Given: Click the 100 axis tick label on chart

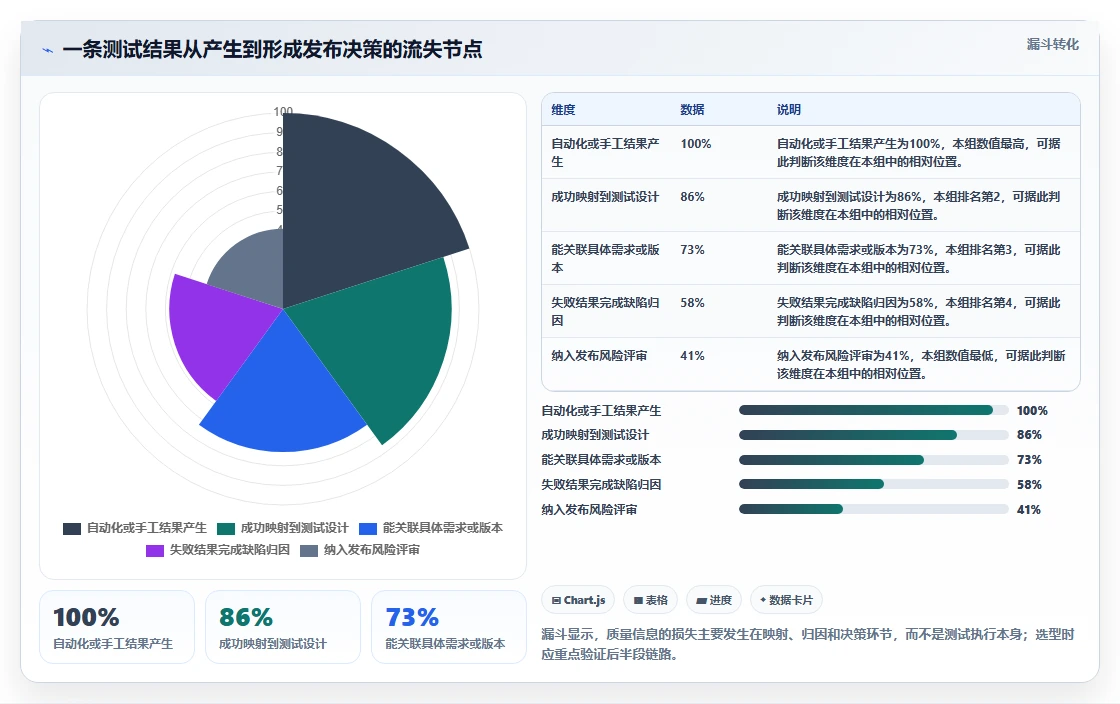Looking at the screenshot, I should (283, 112).
